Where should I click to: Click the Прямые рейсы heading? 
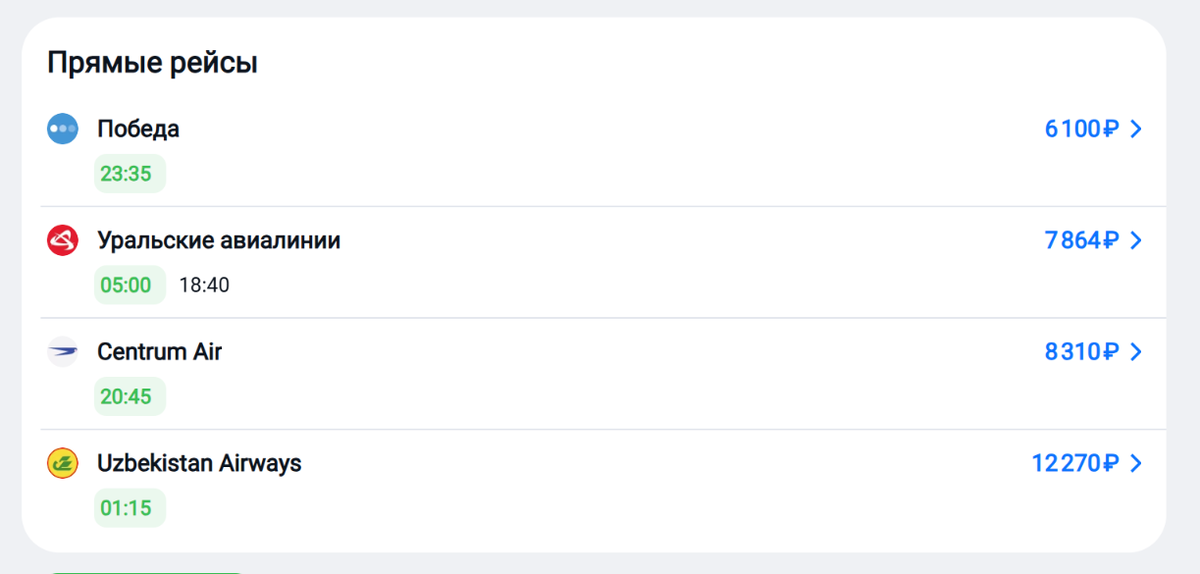pos(152,64)
